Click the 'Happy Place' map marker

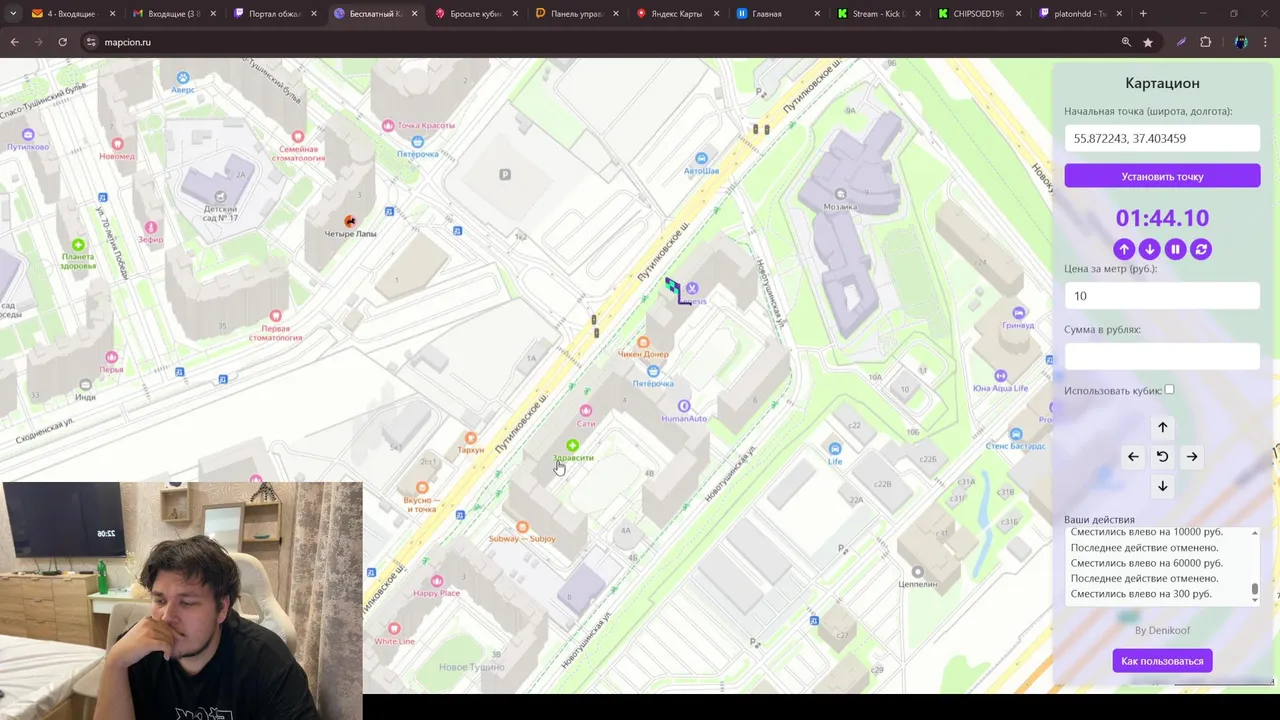coord(436,581)
